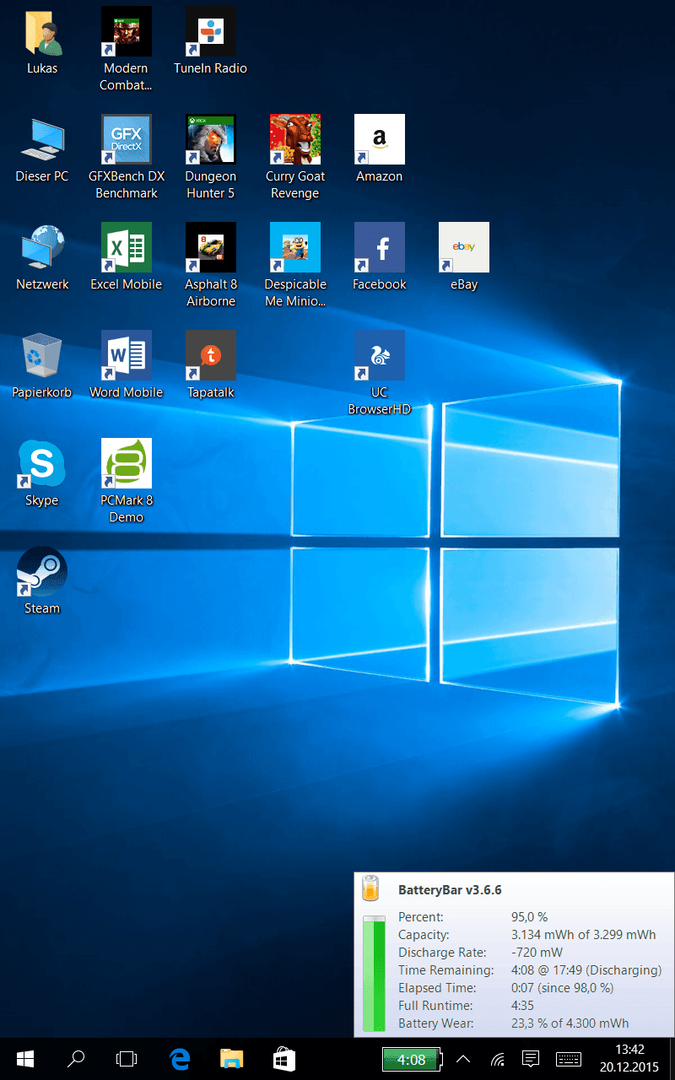The width and height of the screenshot is (675, 1080).
Task: Open Action Center notifications
Action: pyautogui.click(x=530, y=1059)
